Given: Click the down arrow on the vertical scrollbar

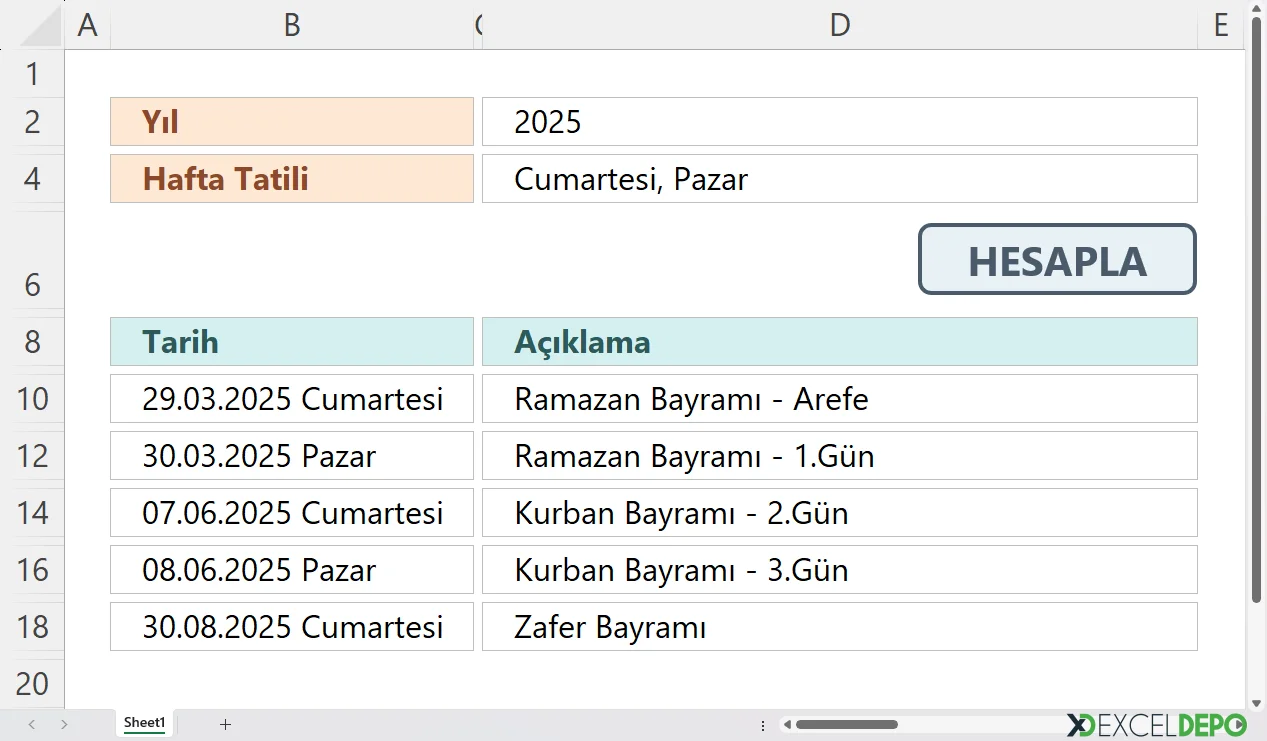Looking at the screenshot, I should (1256, 702).
